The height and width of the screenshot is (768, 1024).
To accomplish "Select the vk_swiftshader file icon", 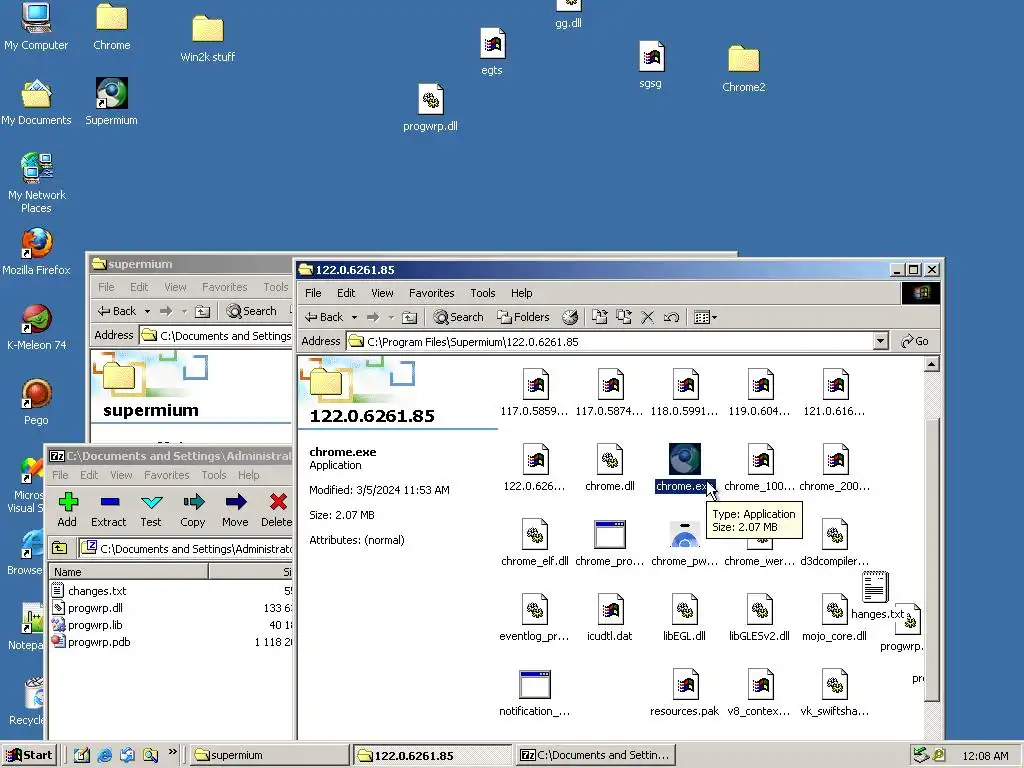I will (835, 684).
